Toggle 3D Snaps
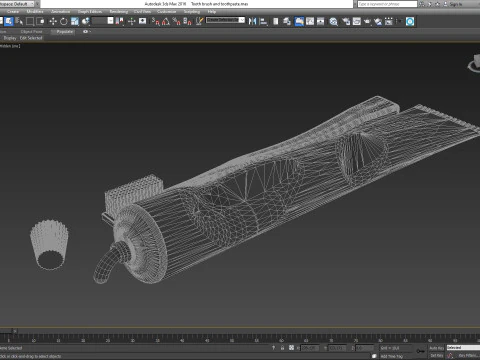This screenshot has width=480, height=360. 156,21
